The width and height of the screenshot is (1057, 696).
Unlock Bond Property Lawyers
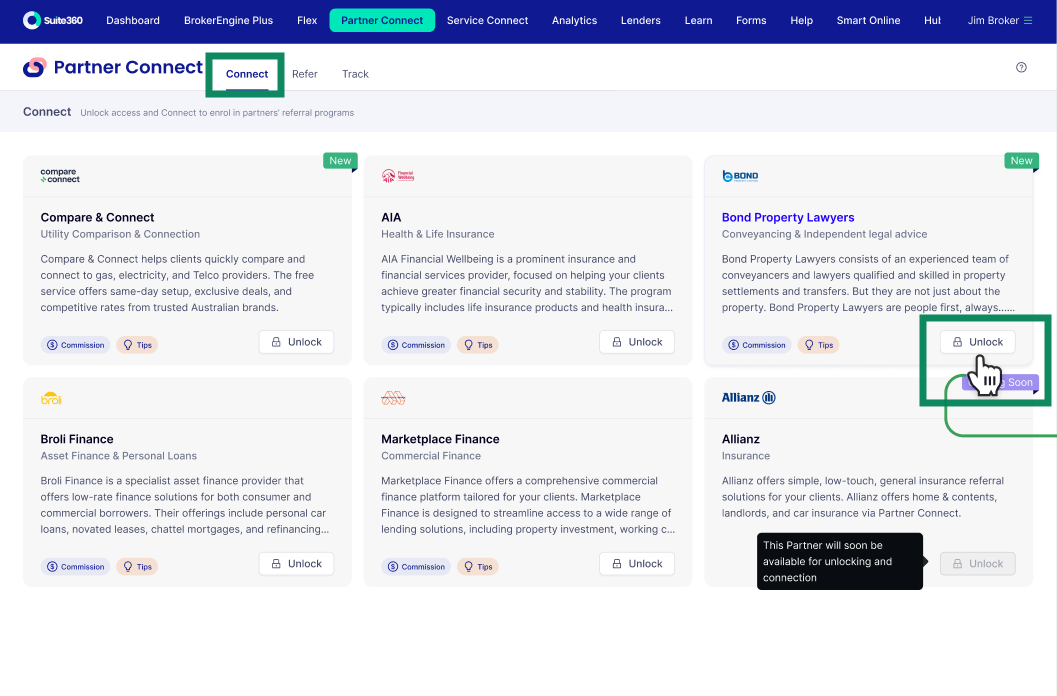977,342
